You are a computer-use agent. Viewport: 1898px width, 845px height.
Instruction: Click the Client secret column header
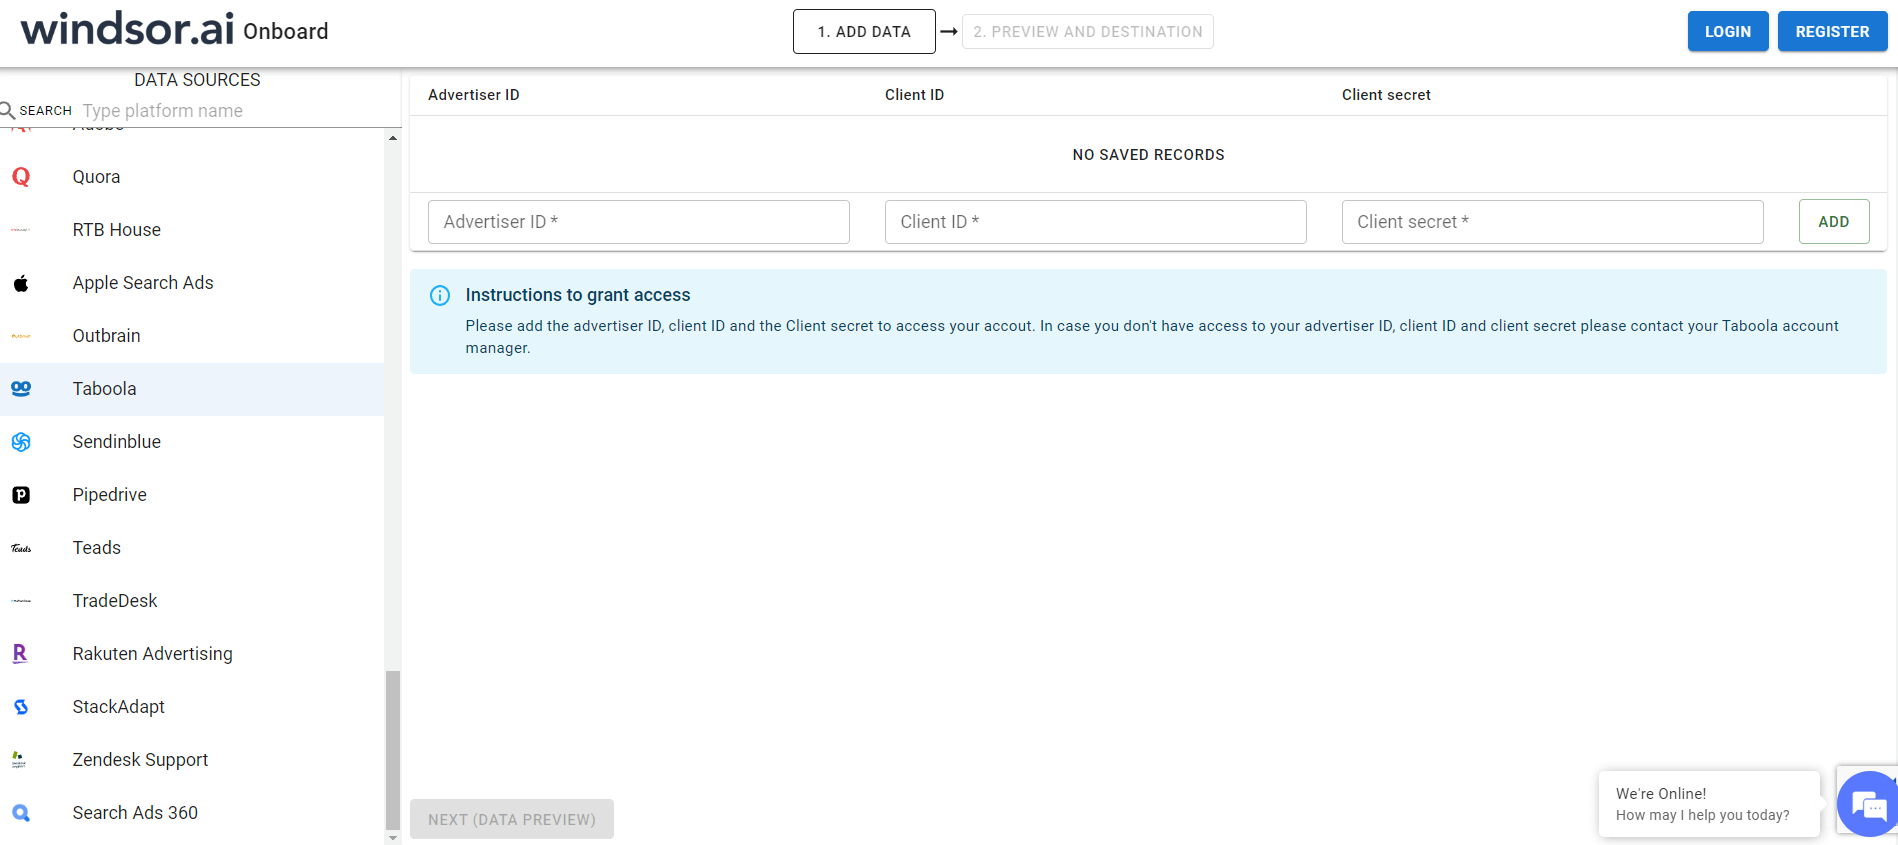click(x=1386, y=95)
